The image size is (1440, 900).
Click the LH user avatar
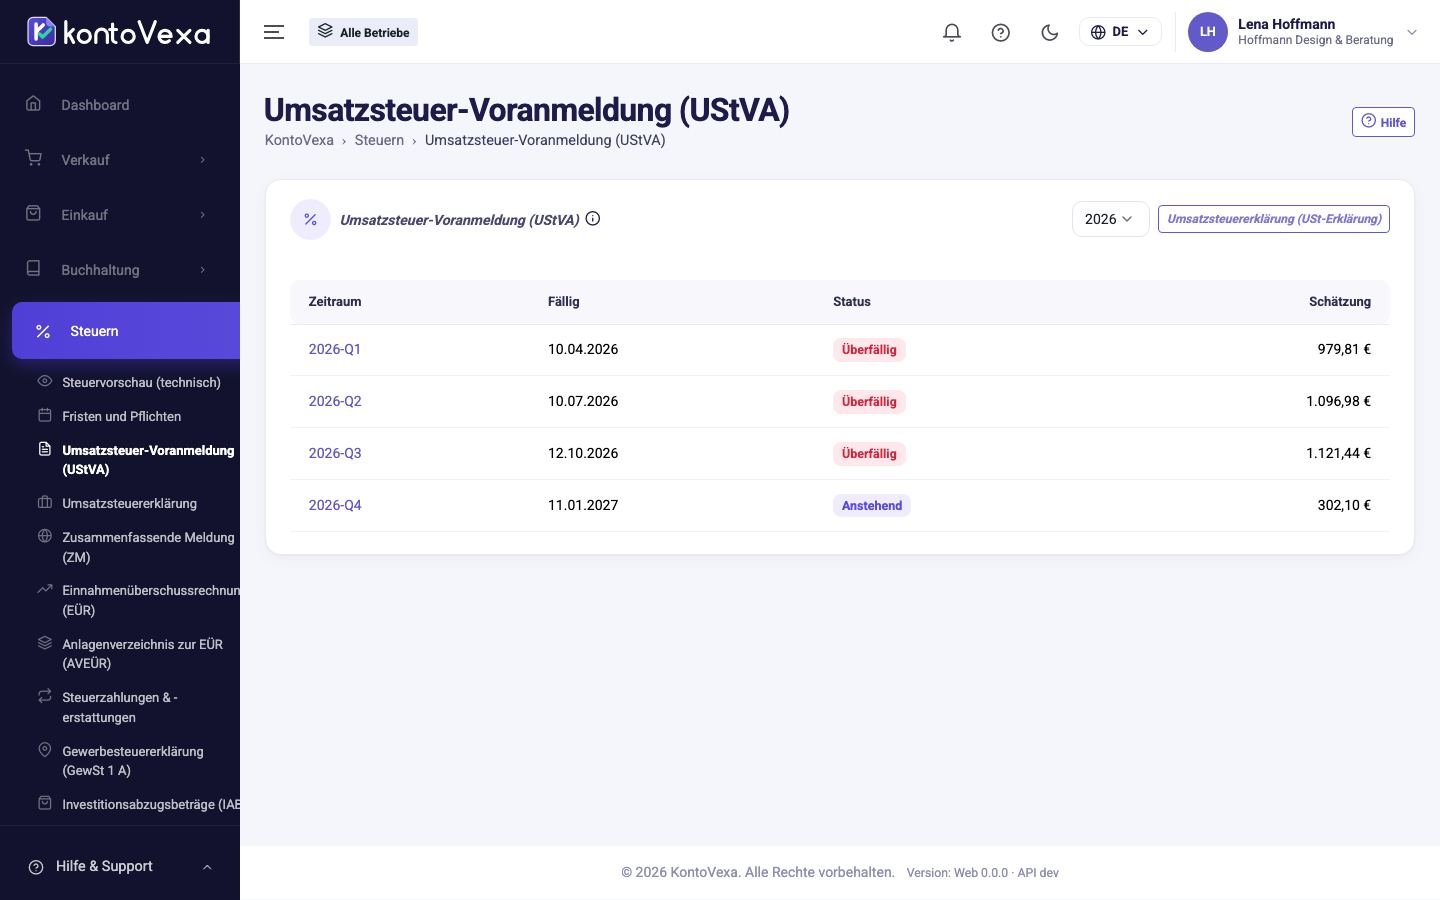(x=1207, y=32)
